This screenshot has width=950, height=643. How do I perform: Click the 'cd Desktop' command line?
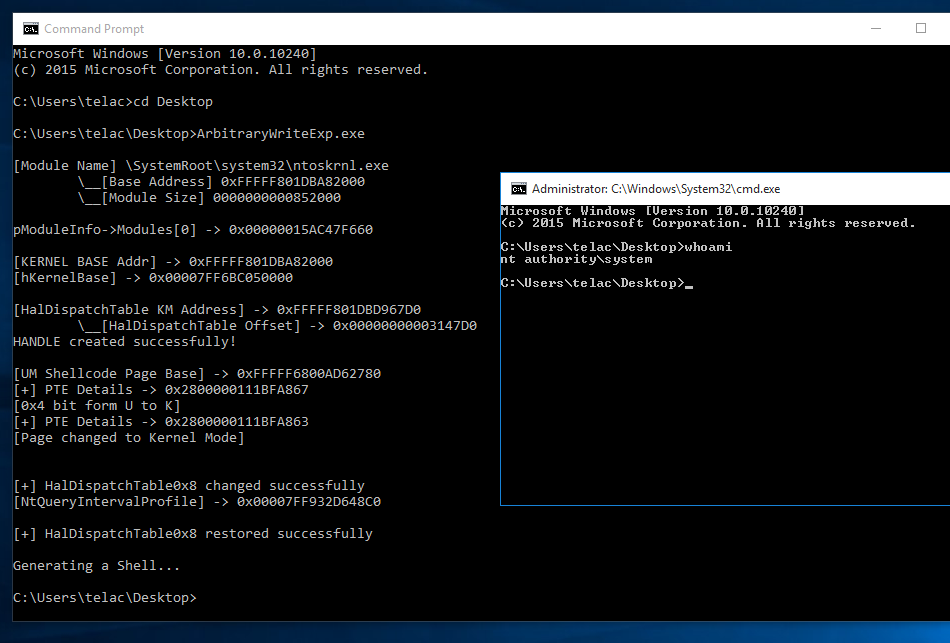tap(113, 102)
